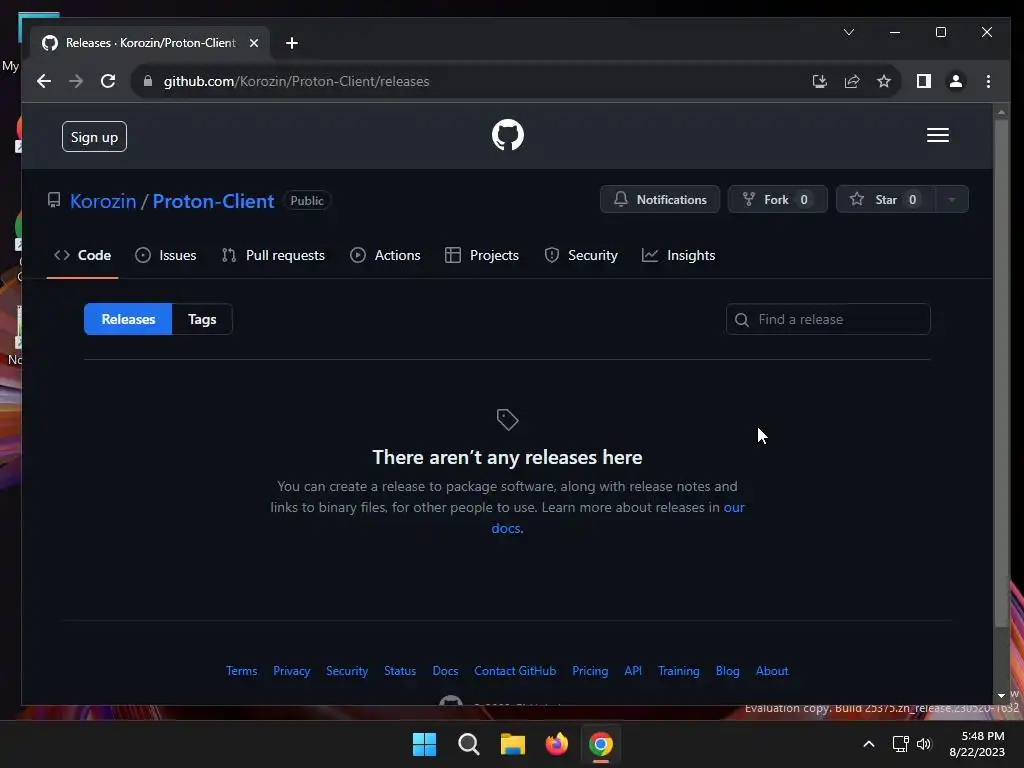Focus the Find a release search field
The width and height of the screenshot is (1024, 768).
(828, 319)
